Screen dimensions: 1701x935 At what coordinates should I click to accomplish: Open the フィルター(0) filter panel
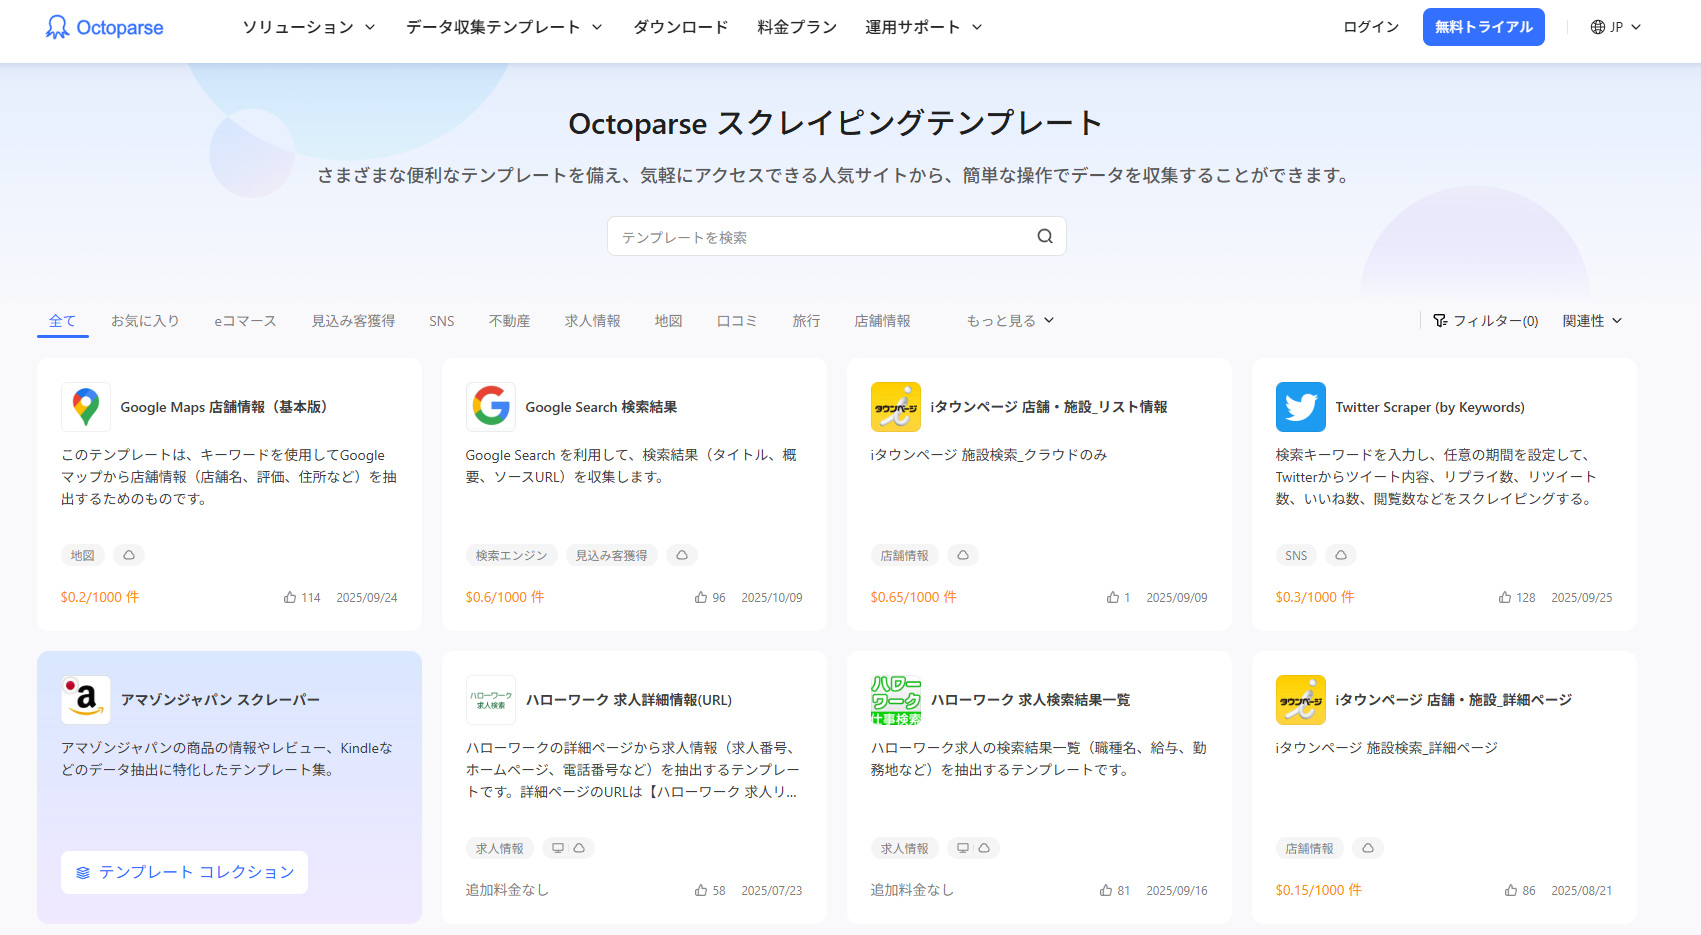click(1485, 321)
